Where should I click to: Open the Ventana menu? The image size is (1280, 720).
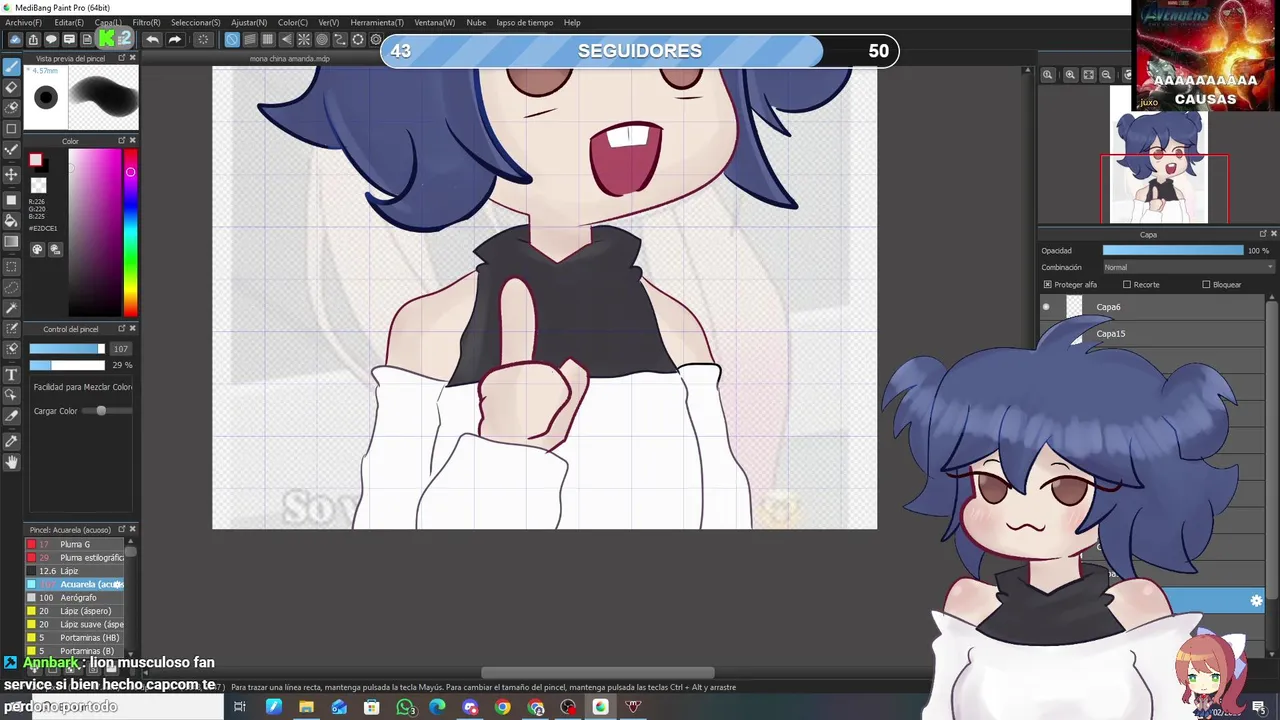(x=434, y=22)
